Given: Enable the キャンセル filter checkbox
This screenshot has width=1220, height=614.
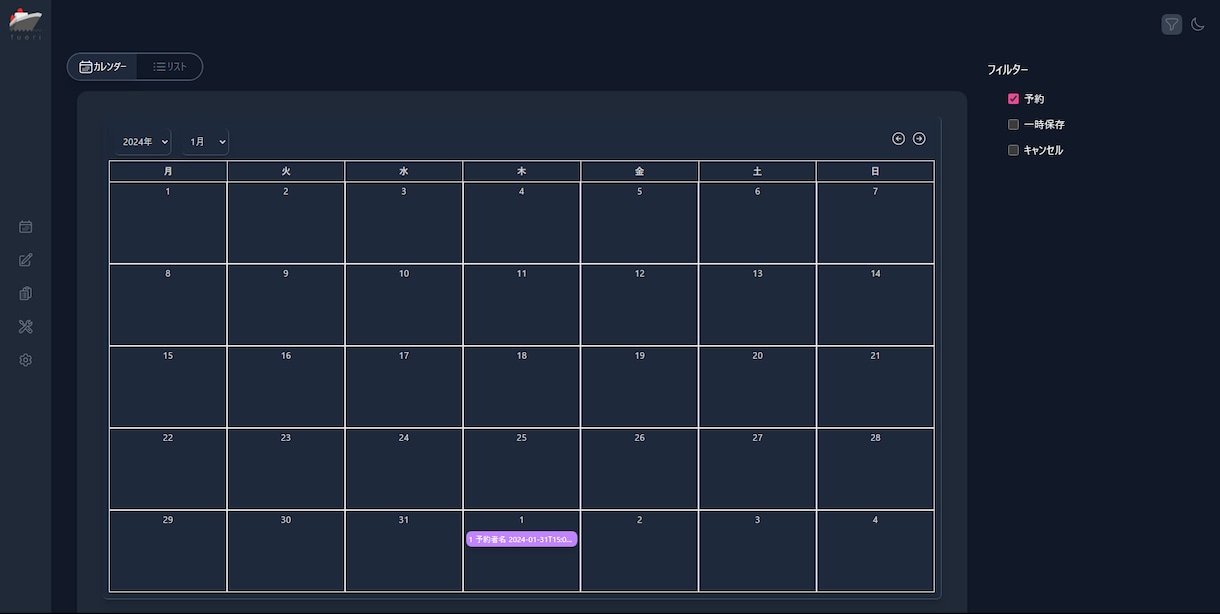Looking at the screenshot, I should [1013, 150].
